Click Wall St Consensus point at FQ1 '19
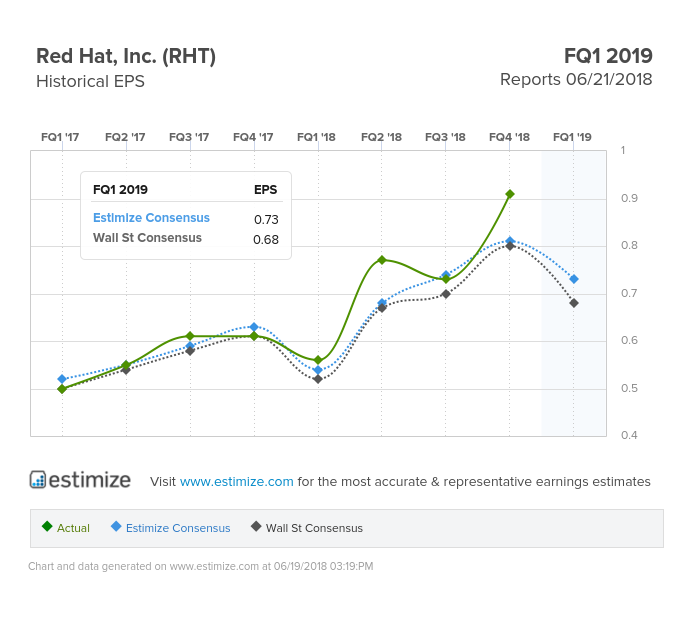This screenshot has width=685, height=620. tap(574, 303)
